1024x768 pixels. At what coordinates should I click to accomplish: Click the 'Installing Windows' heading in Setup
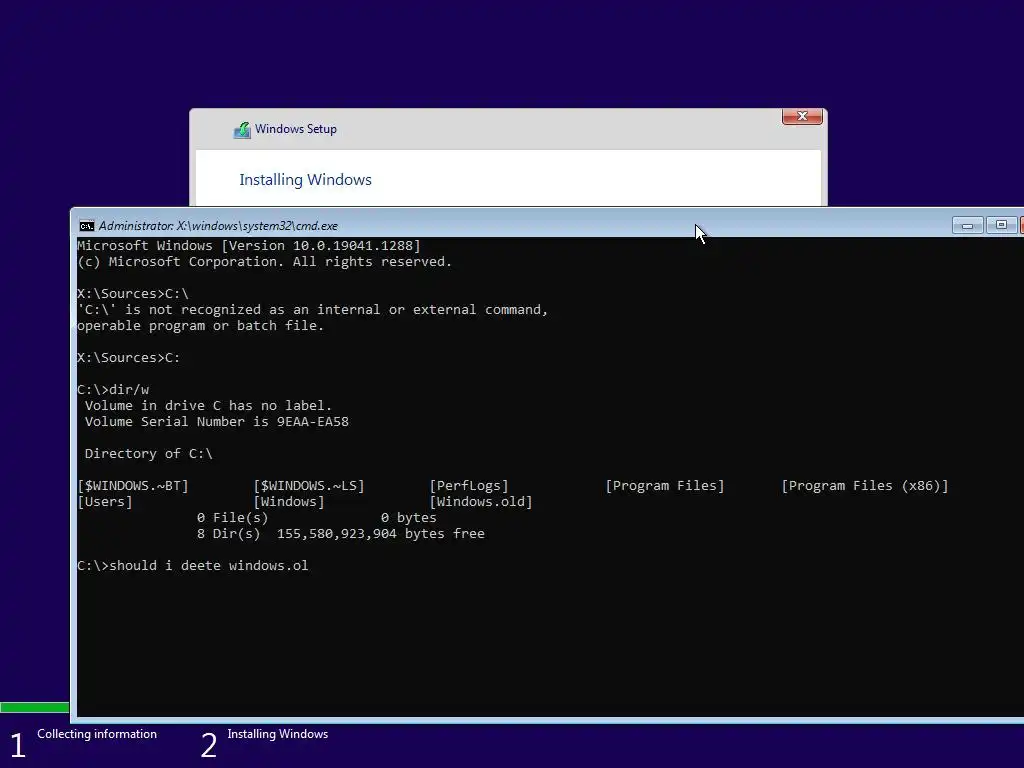click(x=305, y=180)
